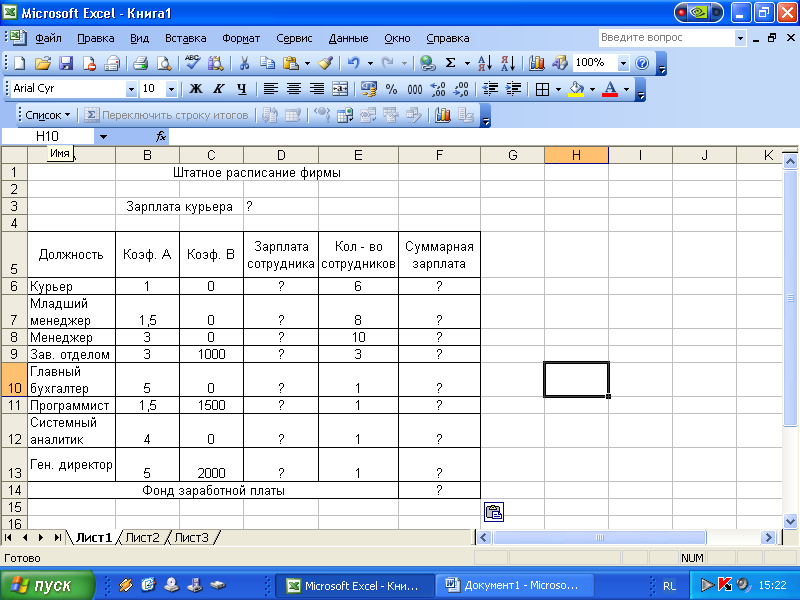Run the Spelling check icon
This screenshot has height=600, width=800.
[192, 63]
